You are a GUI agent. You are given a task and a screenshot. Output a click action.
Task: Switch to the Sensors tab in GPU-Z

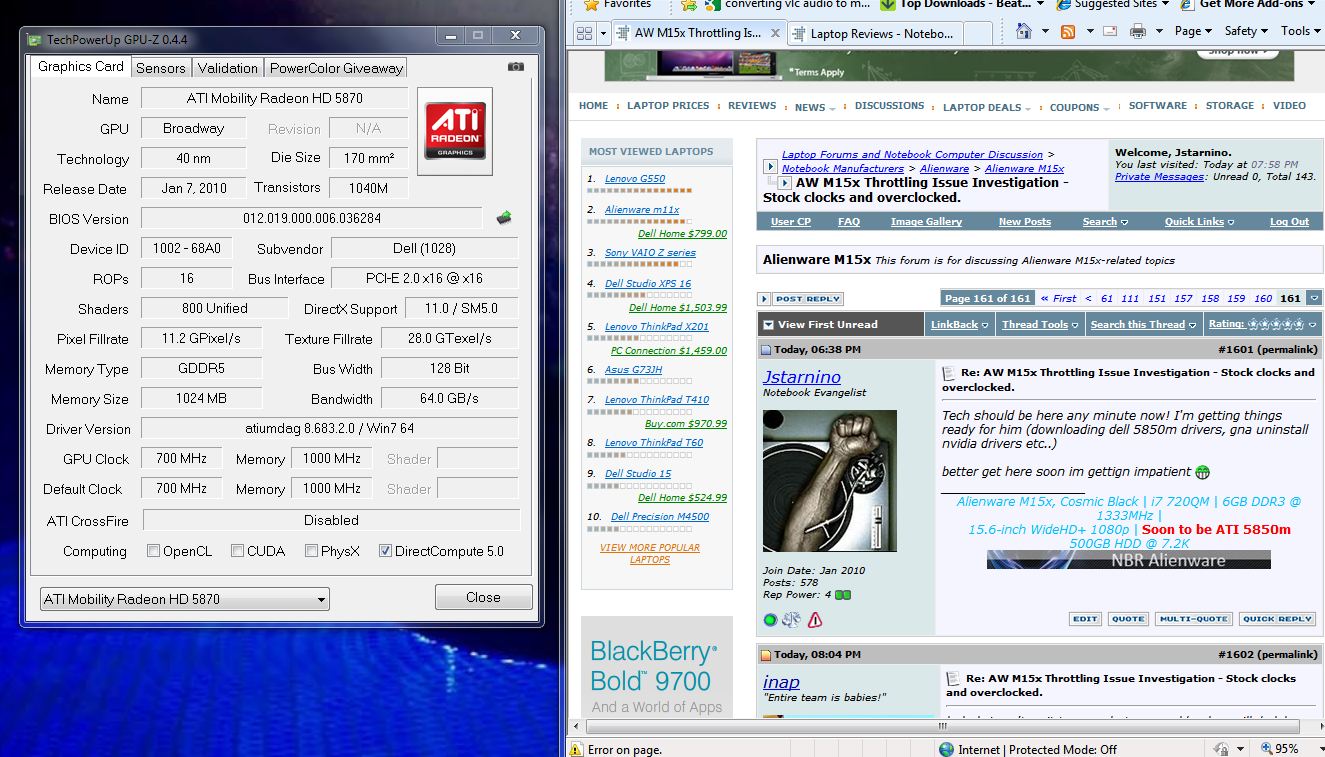click(x=160, y=68)
